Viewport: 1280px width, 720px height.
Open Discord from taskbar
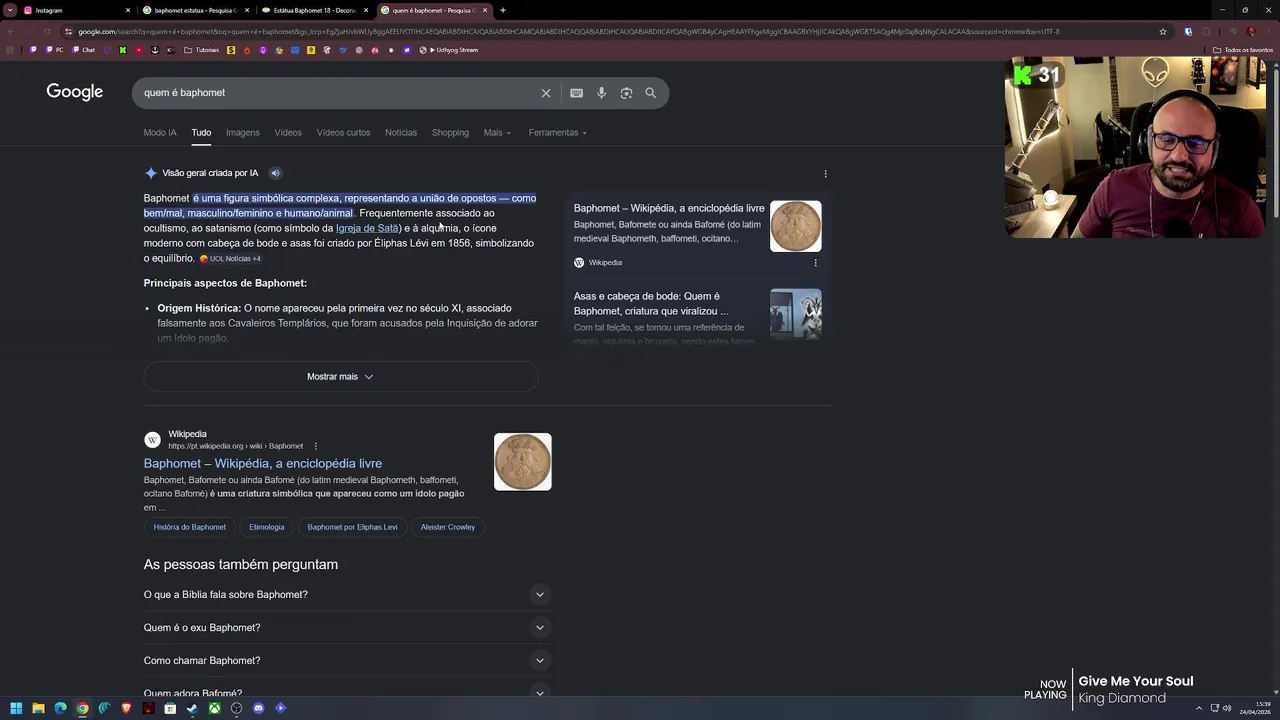pyautogui.click(x=258, y=708)
